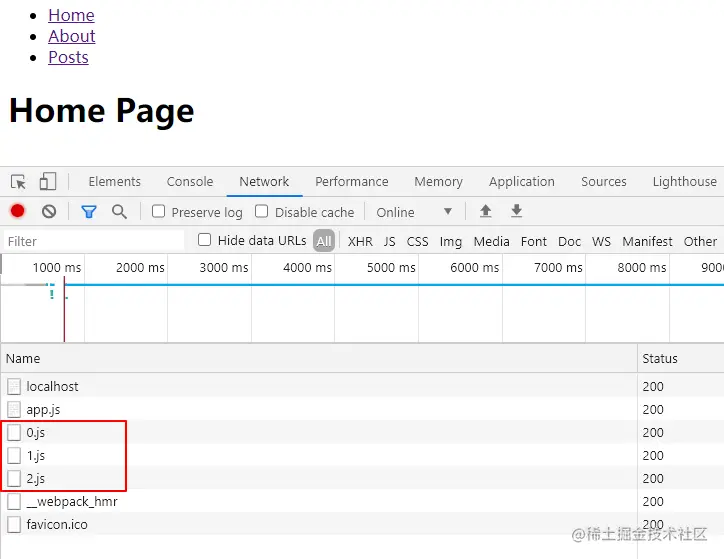Activate the inspect element picker icon

tap(18, 182)
